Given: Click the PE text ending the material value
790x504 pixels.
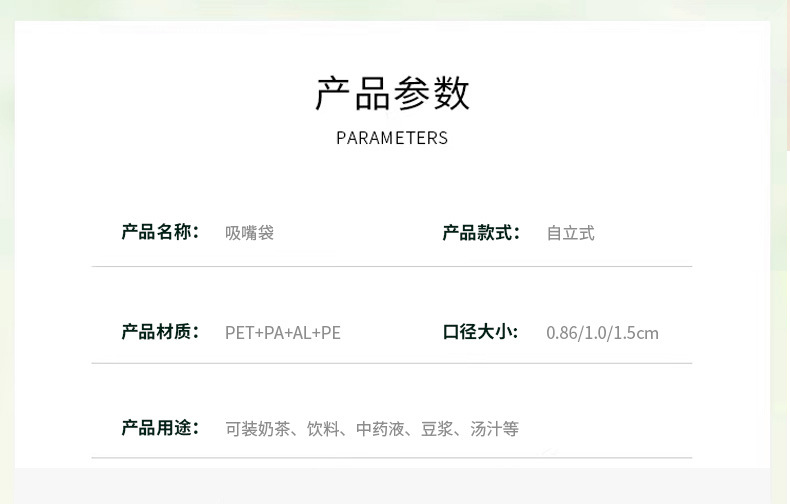Looking at the screenshot, I should coord(331,333).
